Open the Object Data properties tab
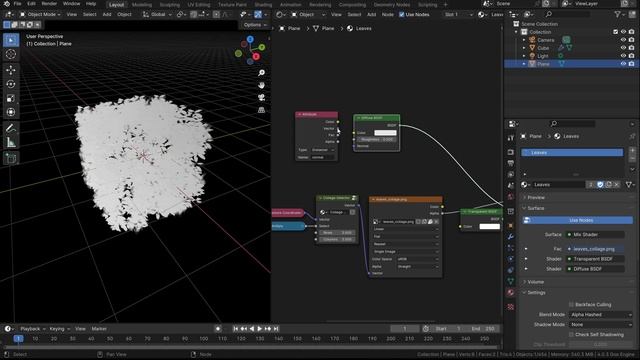 click(x=511, y=281)
